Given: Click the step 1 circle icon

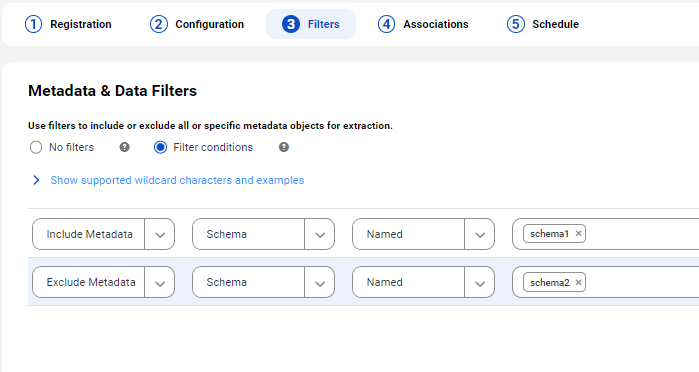Looking at the screenshot, I should tap(33, 24).
